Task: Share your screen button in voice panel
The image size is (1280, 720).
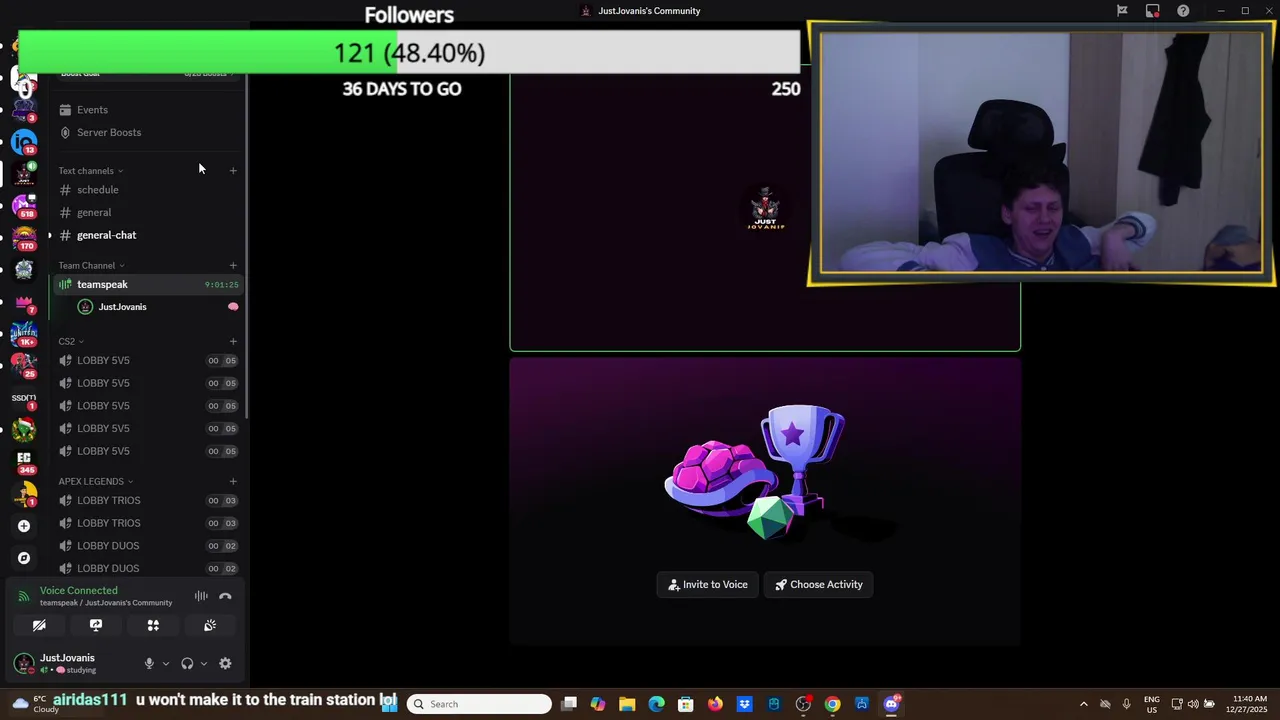Action: [96, 625]
